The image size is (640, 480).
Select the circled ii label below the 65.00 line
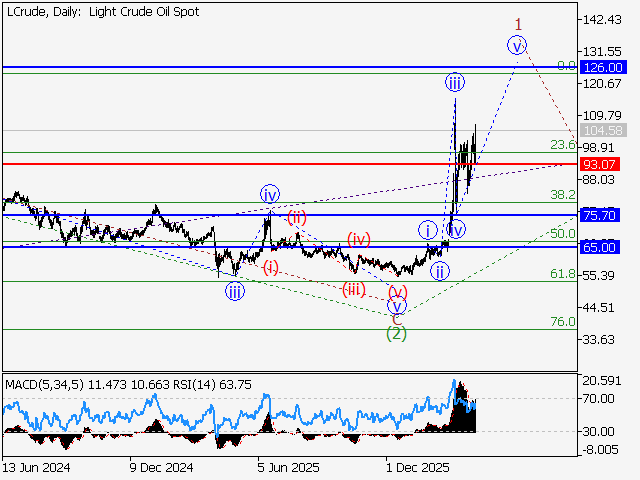440,270
